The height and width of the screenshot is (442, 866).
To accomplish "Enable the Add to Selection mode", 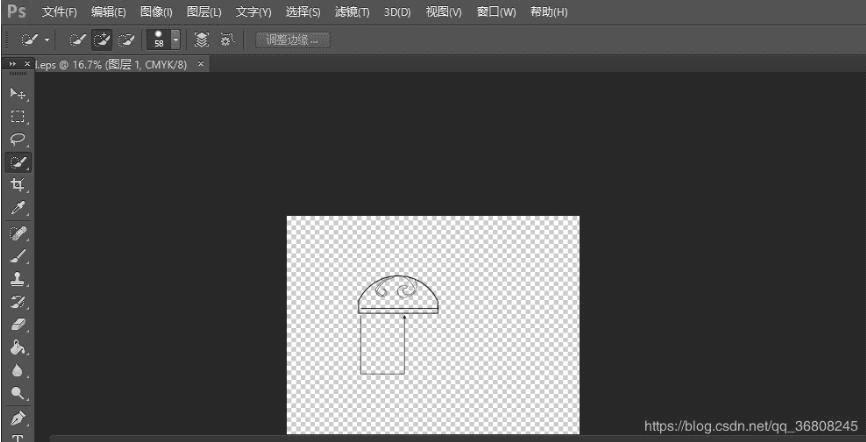I will point(102,40).
